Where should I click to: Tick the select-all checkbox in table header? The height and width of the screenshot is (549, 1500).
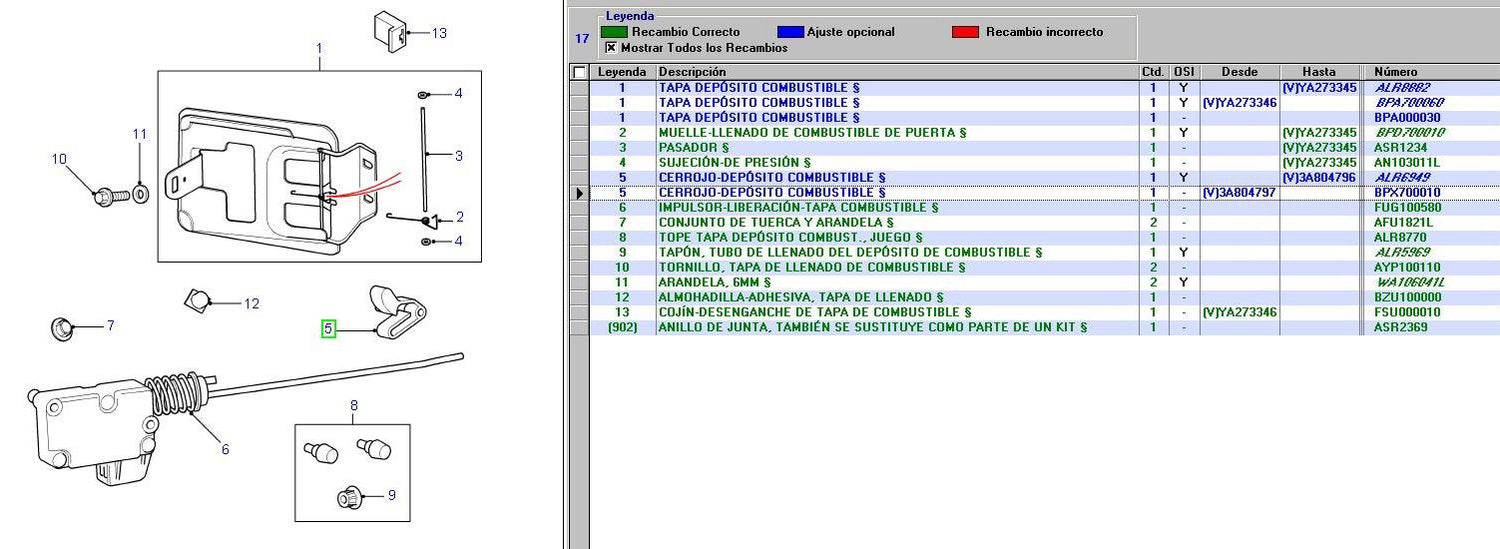coord(578,72)
